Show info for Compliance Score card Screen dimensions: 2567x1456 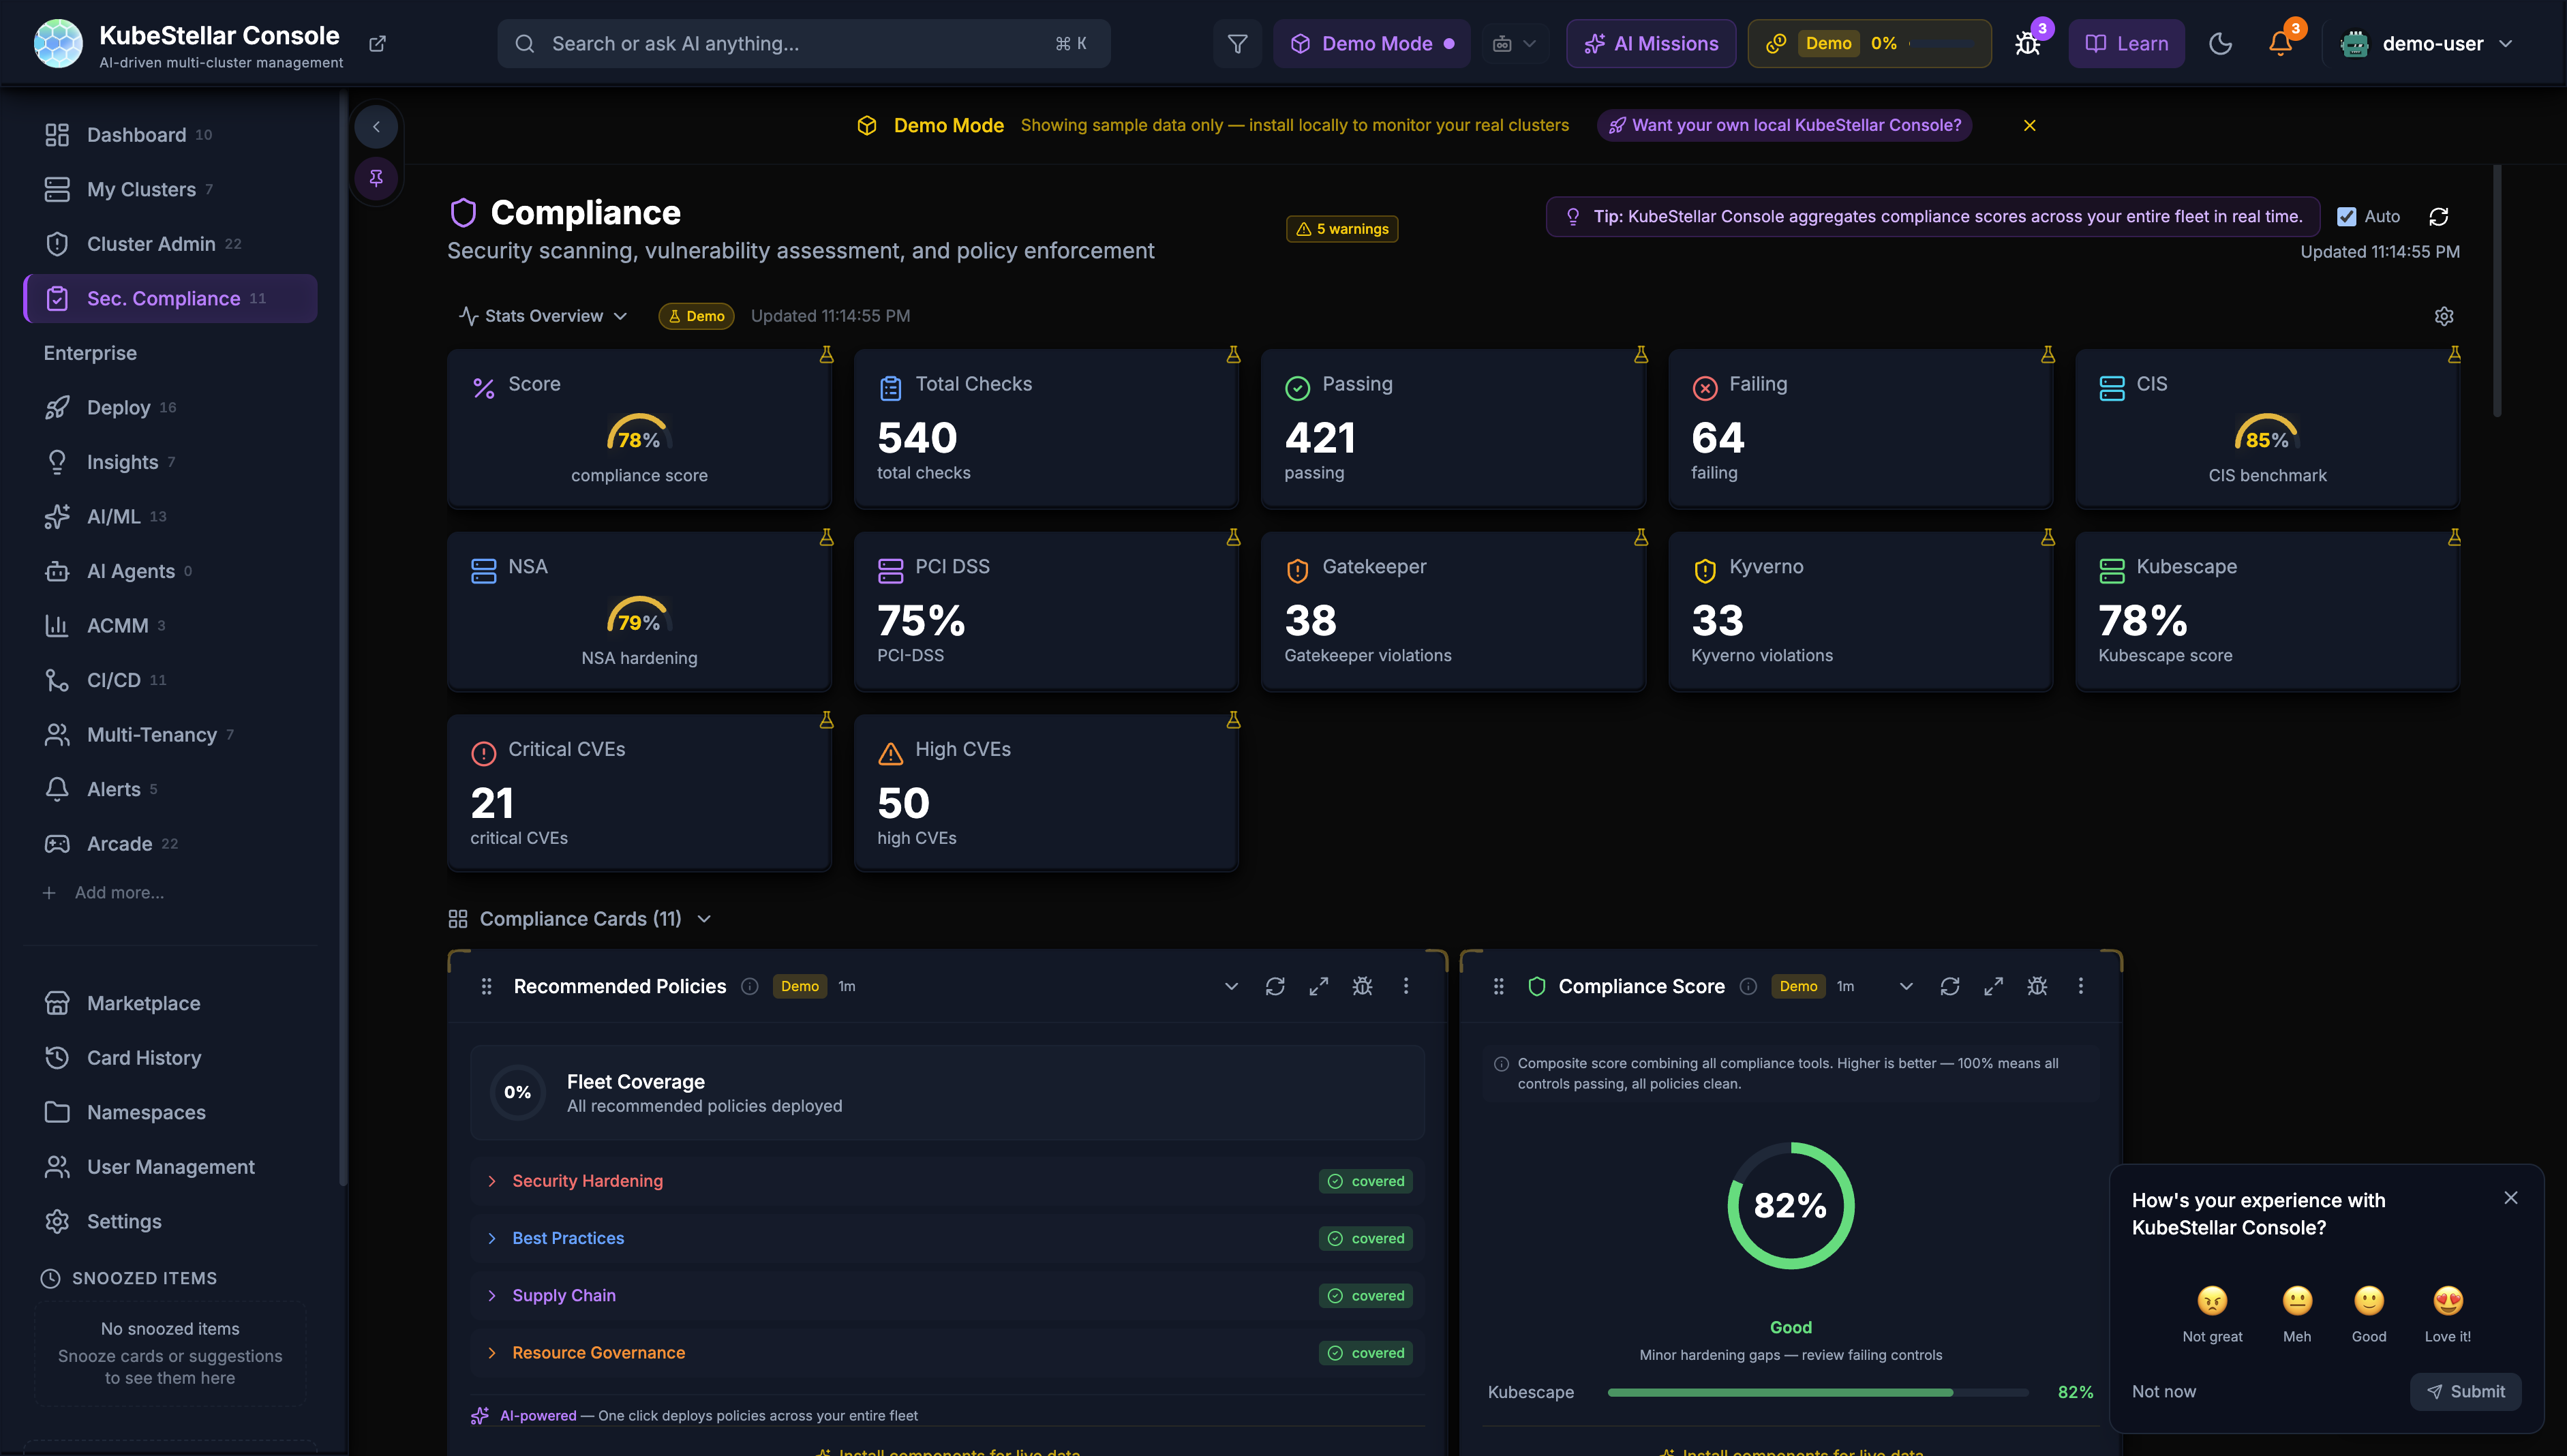pos(1748,987)
